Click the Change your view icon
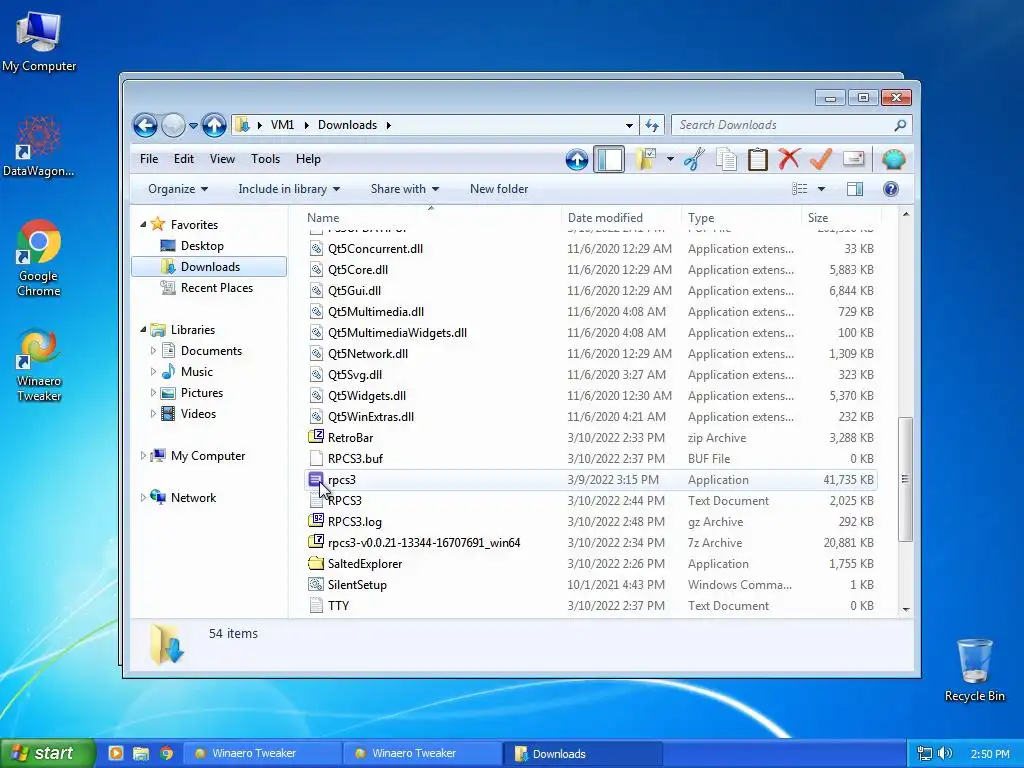Viewport: 1024px width, 768px height. pos(800,189)
